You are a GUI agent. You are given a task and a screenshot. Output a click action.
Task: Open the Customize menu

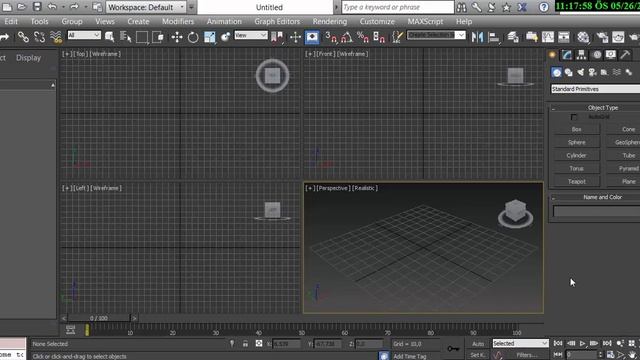[377, 21]
